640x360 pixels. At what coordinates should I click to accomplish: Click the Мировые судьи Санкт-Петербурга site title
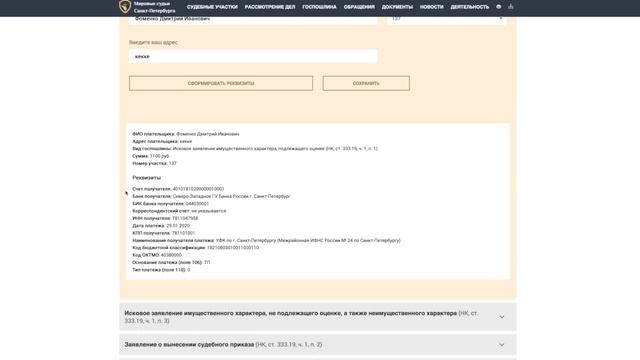click(x=154, y=7)
